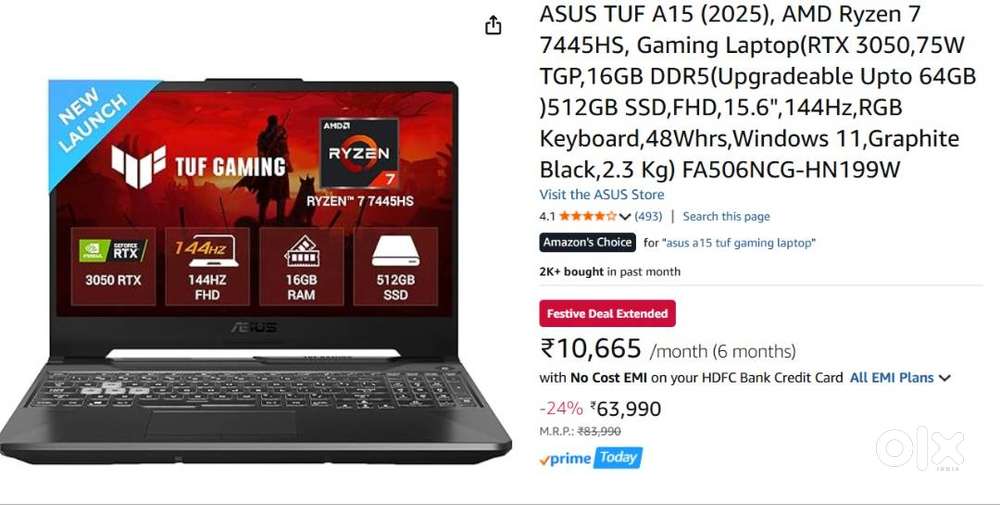1000x505 pixels.
Task: Open the 493 reviews count link
Action: 649,216
